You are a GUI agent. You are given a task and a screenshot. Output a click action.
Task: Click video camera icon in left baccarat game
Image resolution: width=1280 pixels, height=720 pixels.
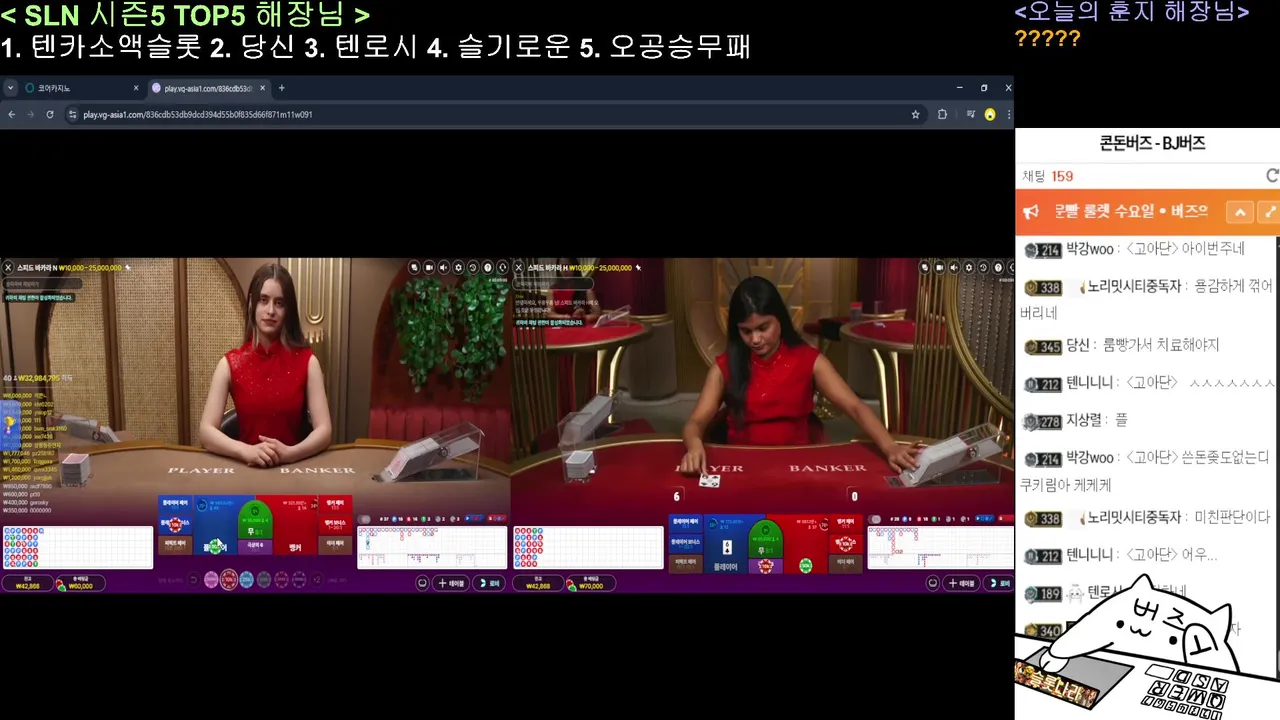coord(429,267)
